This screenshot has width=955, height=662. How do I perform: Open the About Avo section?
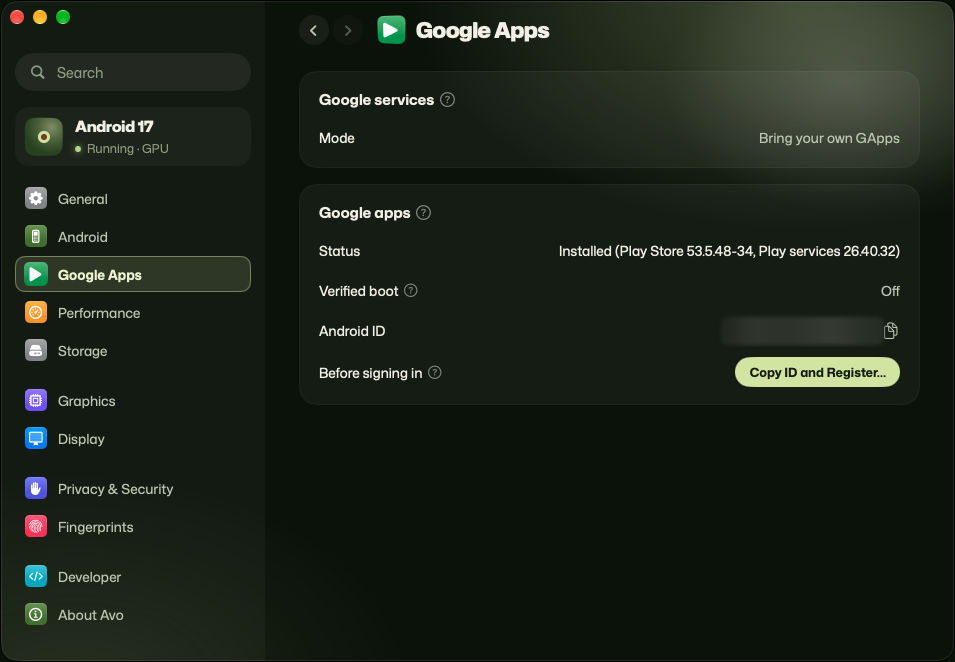(133, 614)
